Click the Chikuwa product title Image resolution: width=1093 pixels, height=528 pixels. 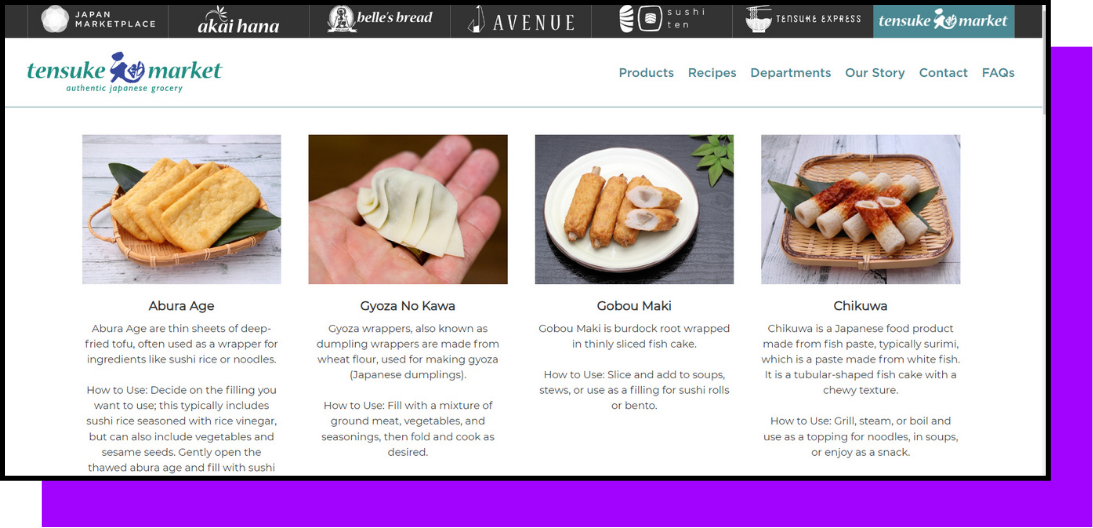pos(860,306)
